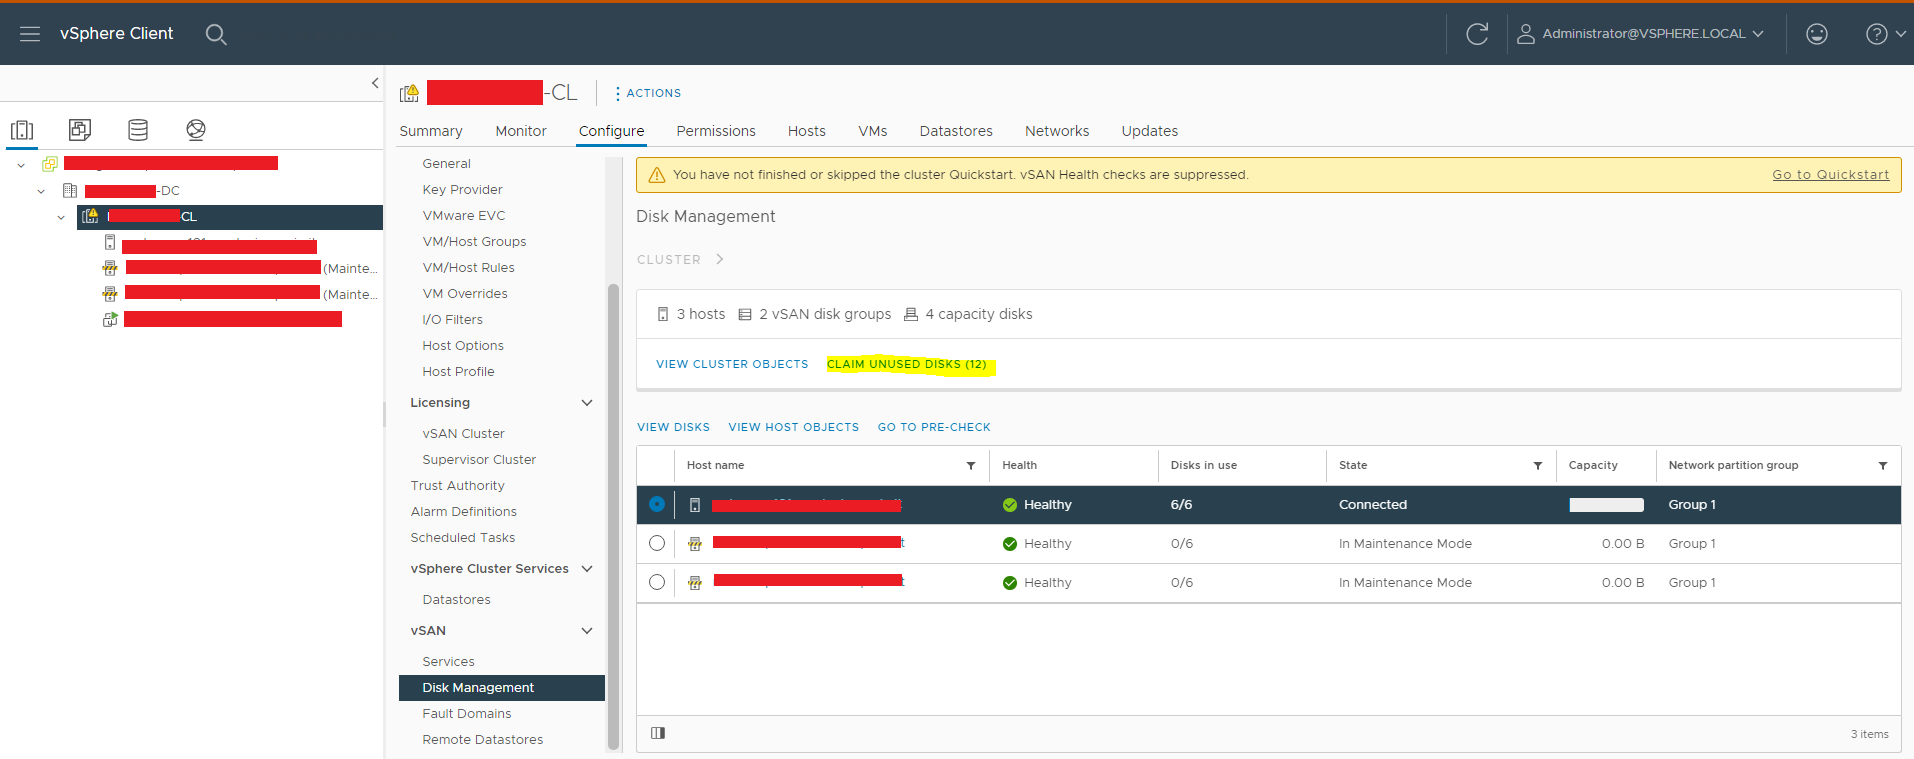The image size is (1914, 759).
Task: Click the configure menu vertical scrollbar
Action: [x=613, y=516]
